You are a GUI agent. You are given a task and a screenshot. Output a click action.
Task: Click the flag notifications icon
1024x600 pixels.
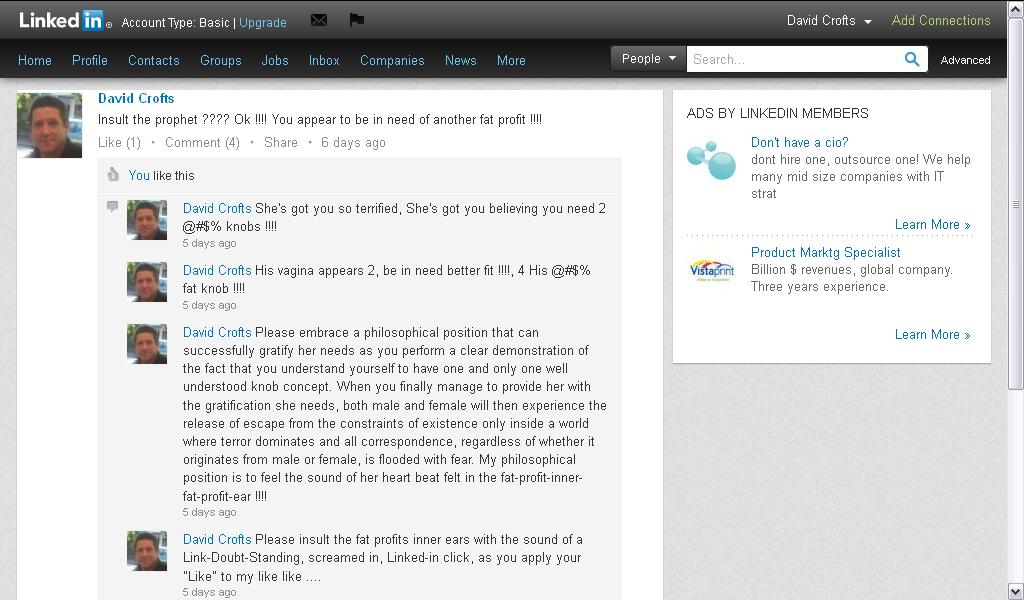(357, 20)
